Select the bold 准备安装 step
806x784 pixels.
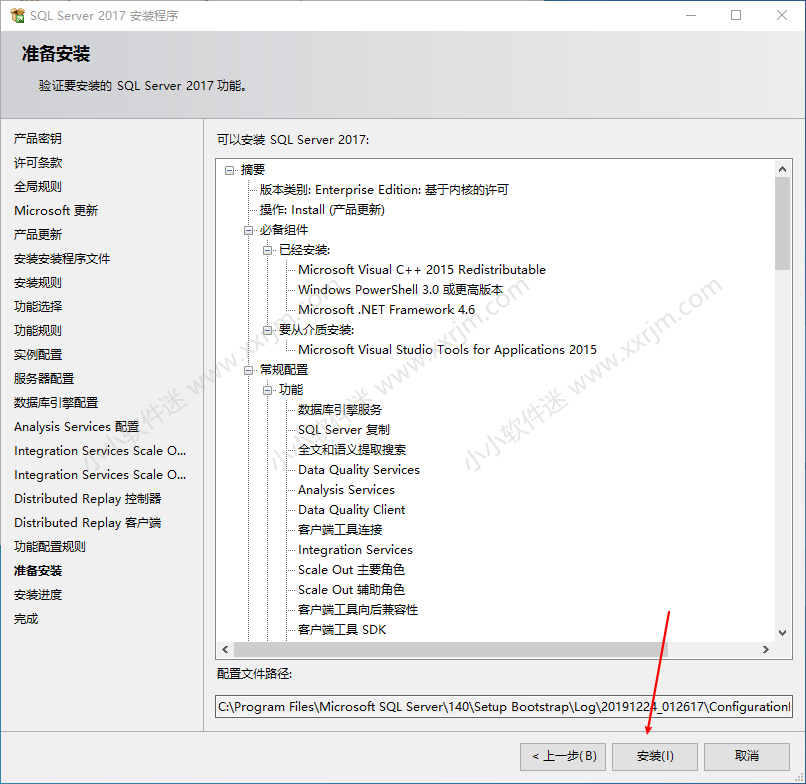pos(38,571)
